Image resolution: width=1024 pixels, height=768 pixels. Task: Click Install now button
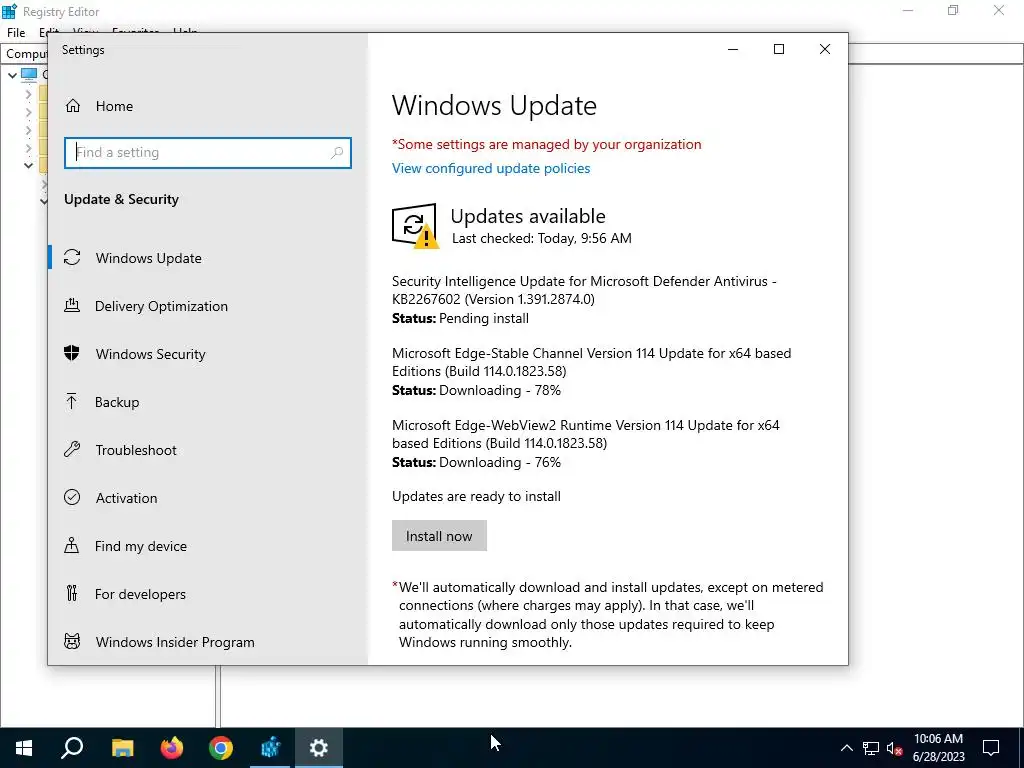tap(439, 536)
